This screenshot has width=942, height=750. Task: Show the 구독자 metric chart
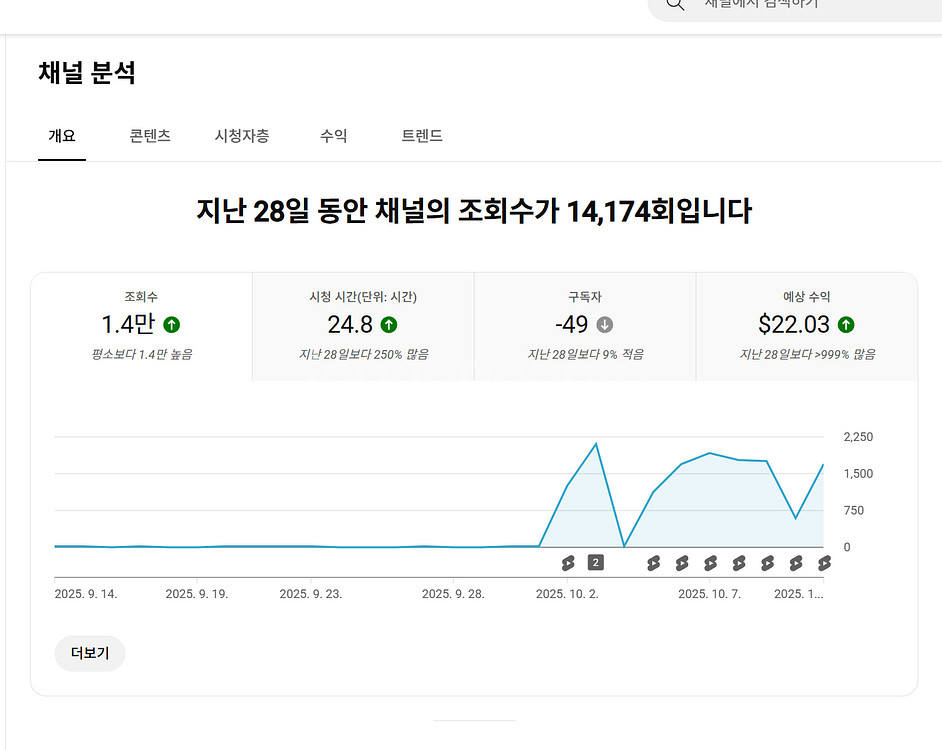pos(585,326)
